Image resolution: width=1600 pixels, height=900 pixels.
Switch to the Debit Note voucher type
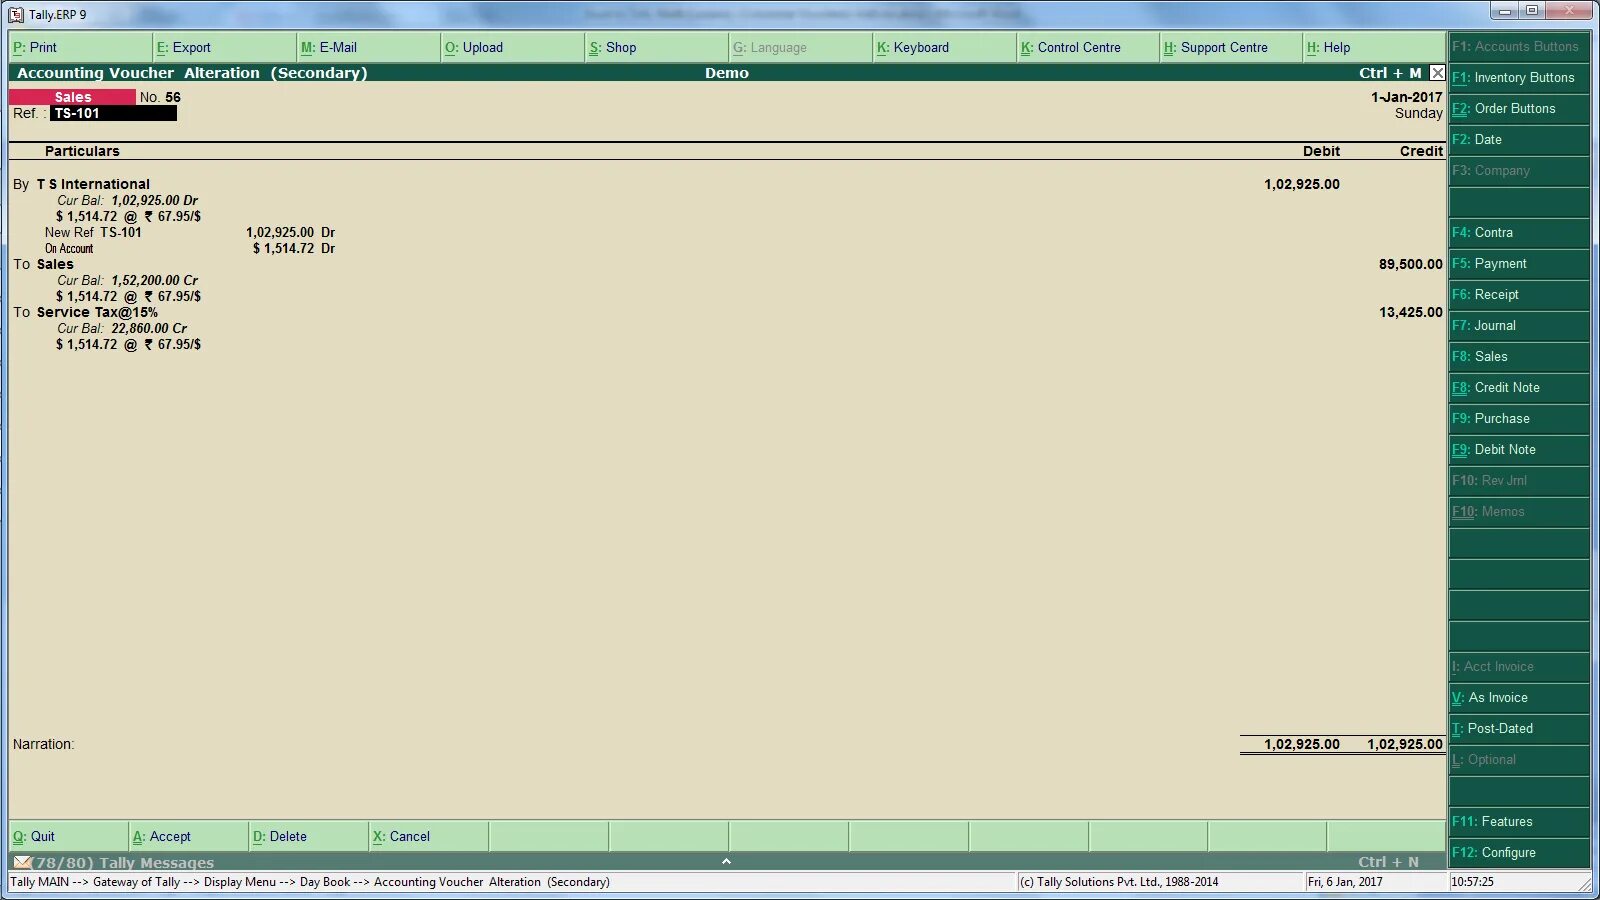[1519, 450]
